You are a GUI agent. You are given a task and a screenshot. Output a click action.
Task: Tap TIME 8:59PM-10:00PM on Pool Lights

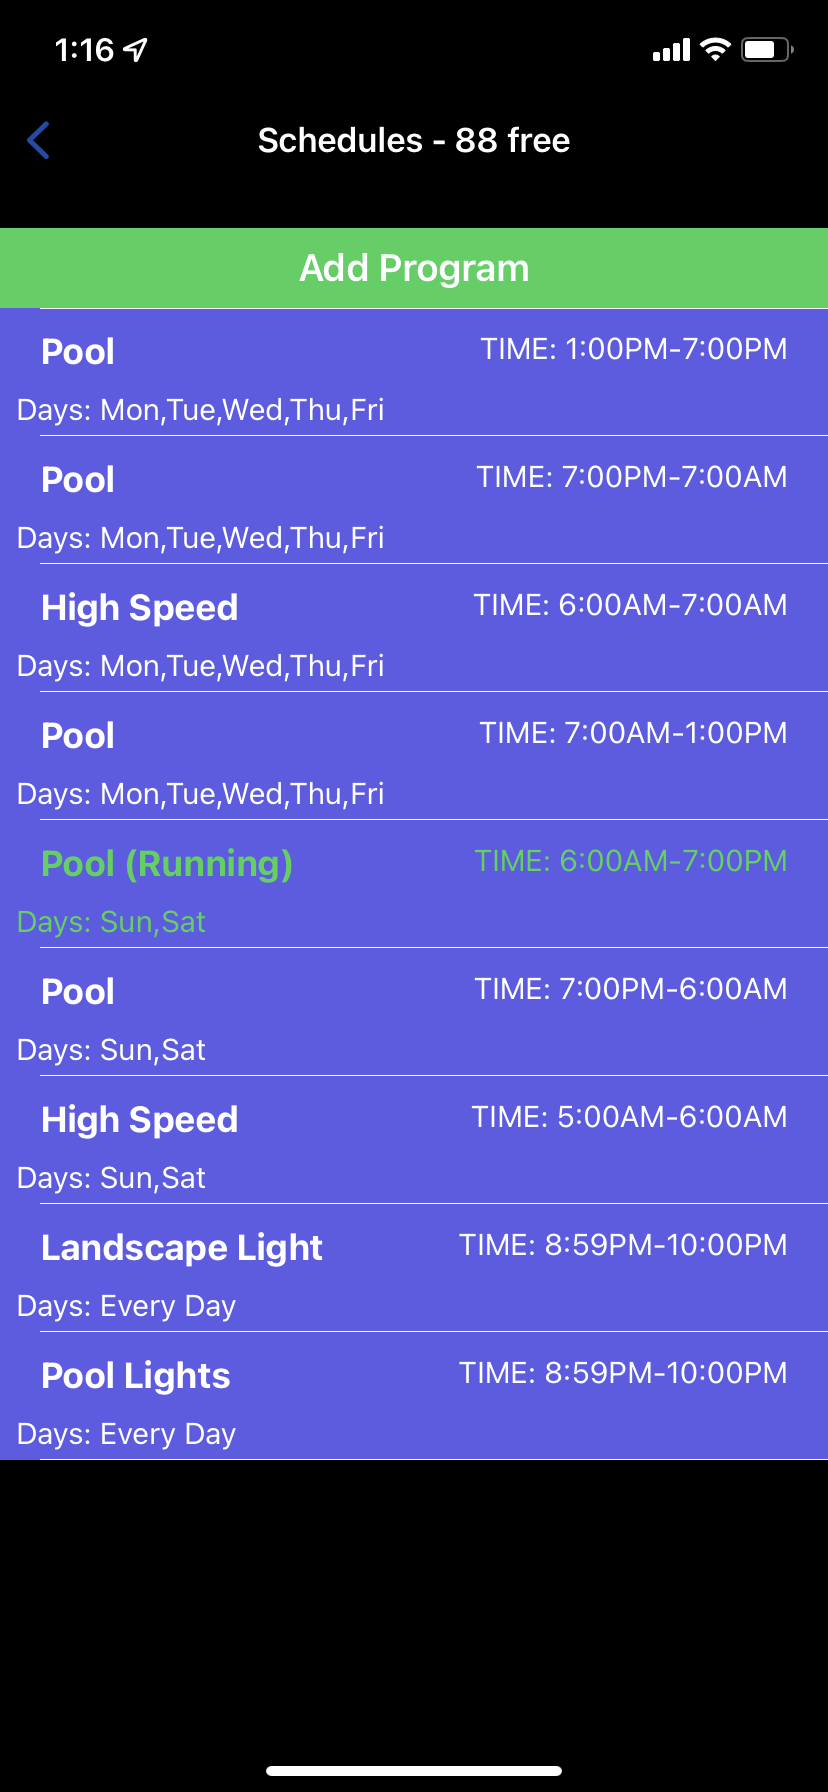(623, 1373)
